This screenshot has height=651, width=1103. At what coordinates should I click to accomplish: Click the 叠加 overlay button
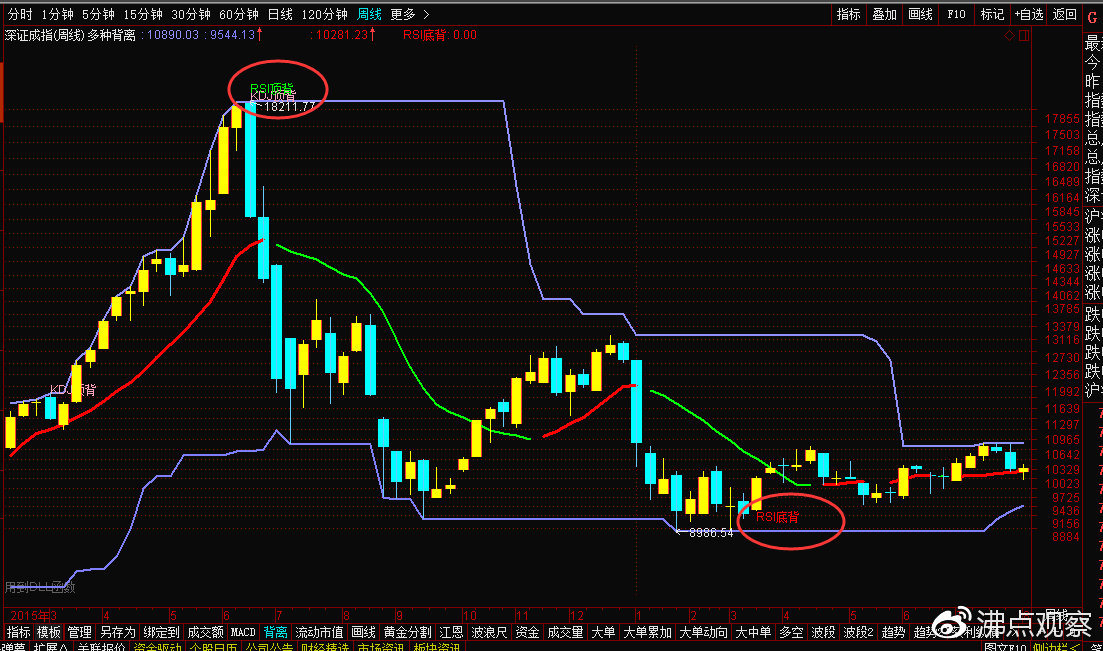[884, 14]
